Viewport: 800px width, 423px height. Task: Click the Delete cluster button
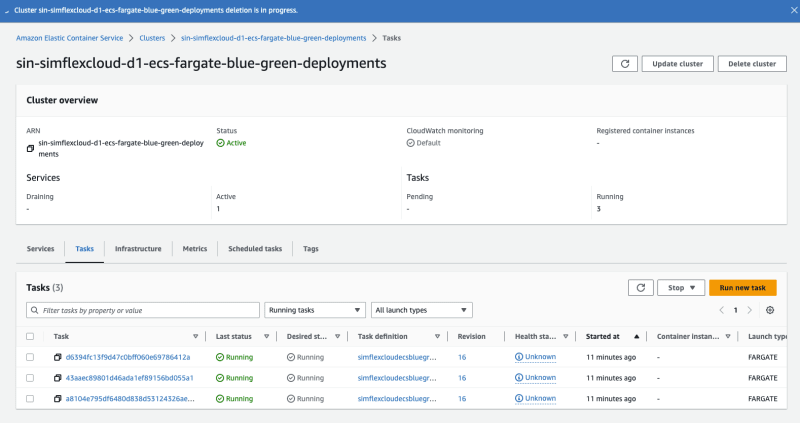click(752, 64)
